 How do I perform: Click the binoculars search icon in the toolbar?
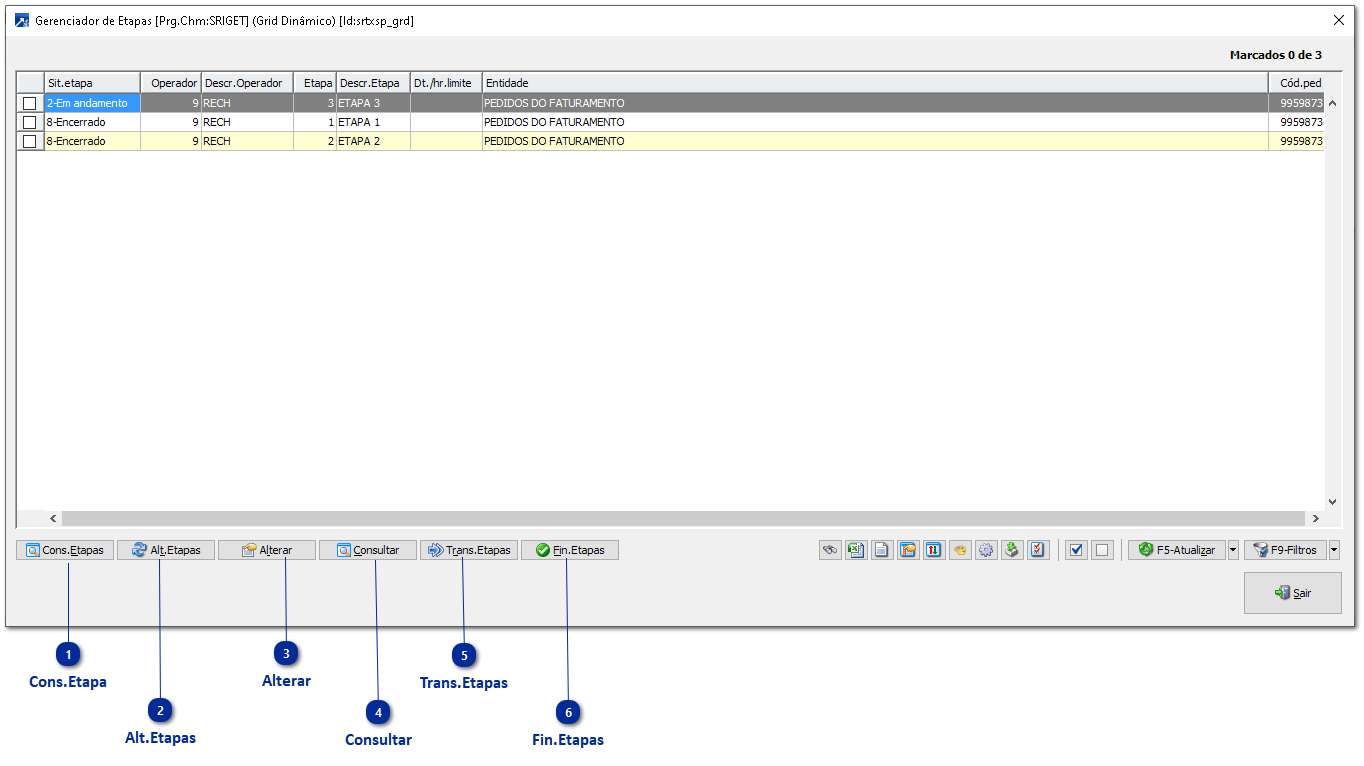click(x=830, y=550)
